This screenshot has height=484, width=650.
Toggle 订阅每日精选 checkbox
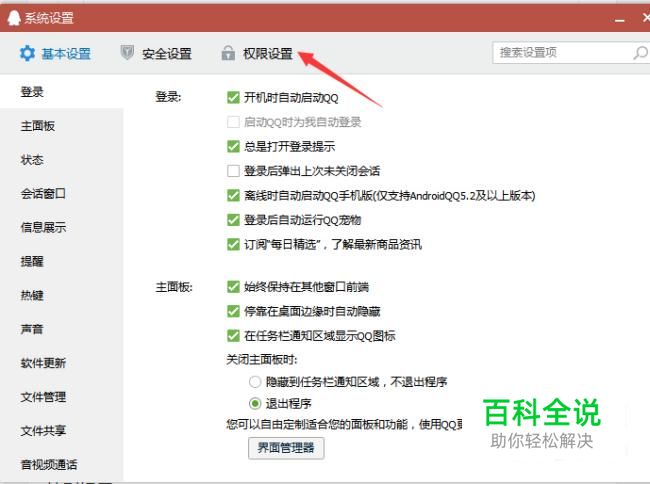(x=233, y=244)
